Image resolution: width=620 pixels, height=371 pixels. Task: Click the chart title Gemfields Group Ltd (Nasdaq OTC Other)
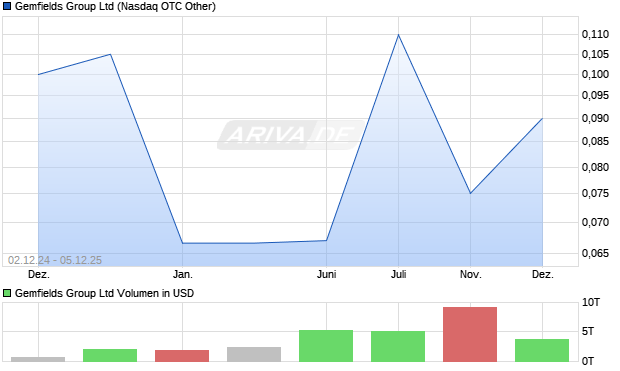click(x=115, y=7)
